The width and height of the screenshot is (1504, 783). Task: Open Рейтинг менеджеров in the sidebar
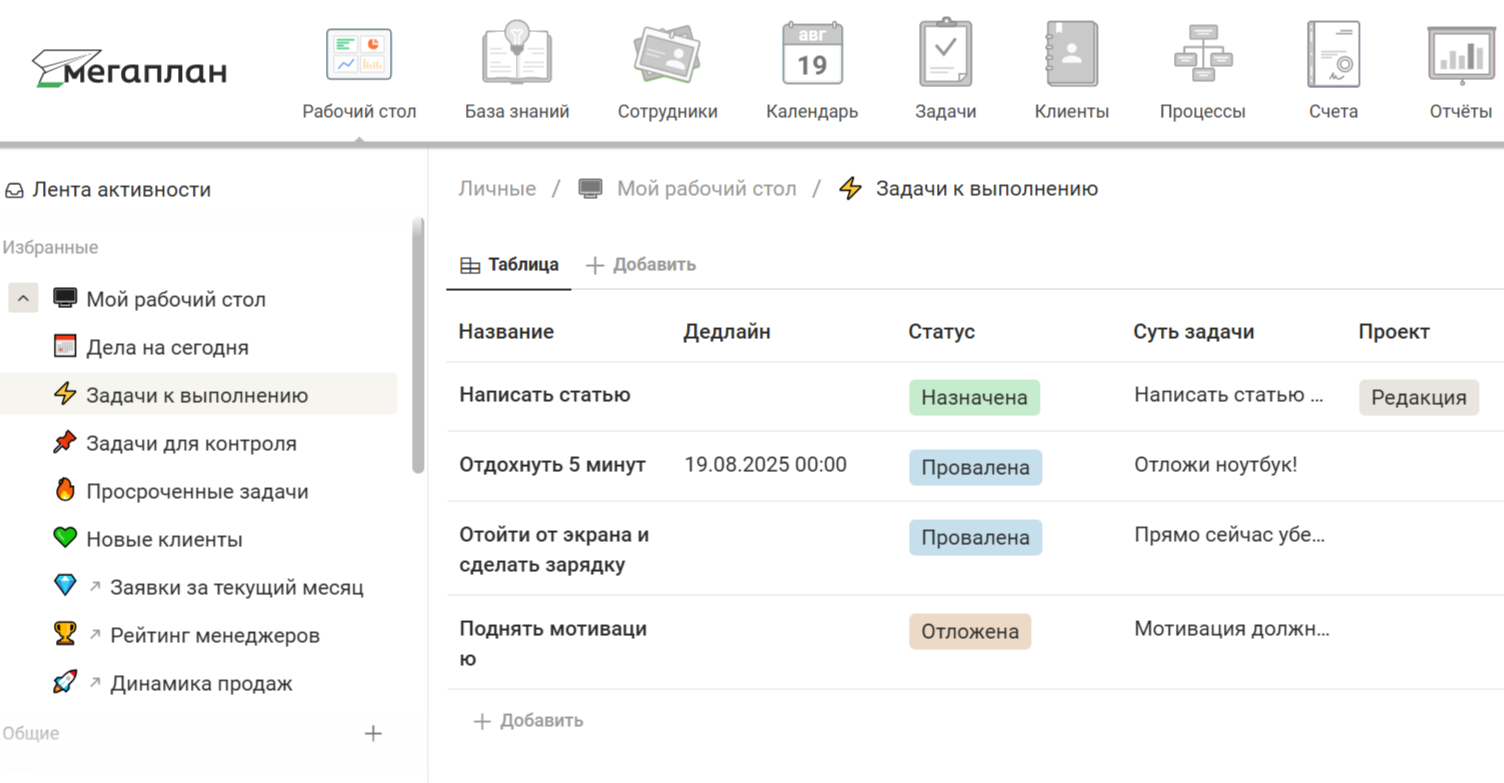[x=214, y=635]
